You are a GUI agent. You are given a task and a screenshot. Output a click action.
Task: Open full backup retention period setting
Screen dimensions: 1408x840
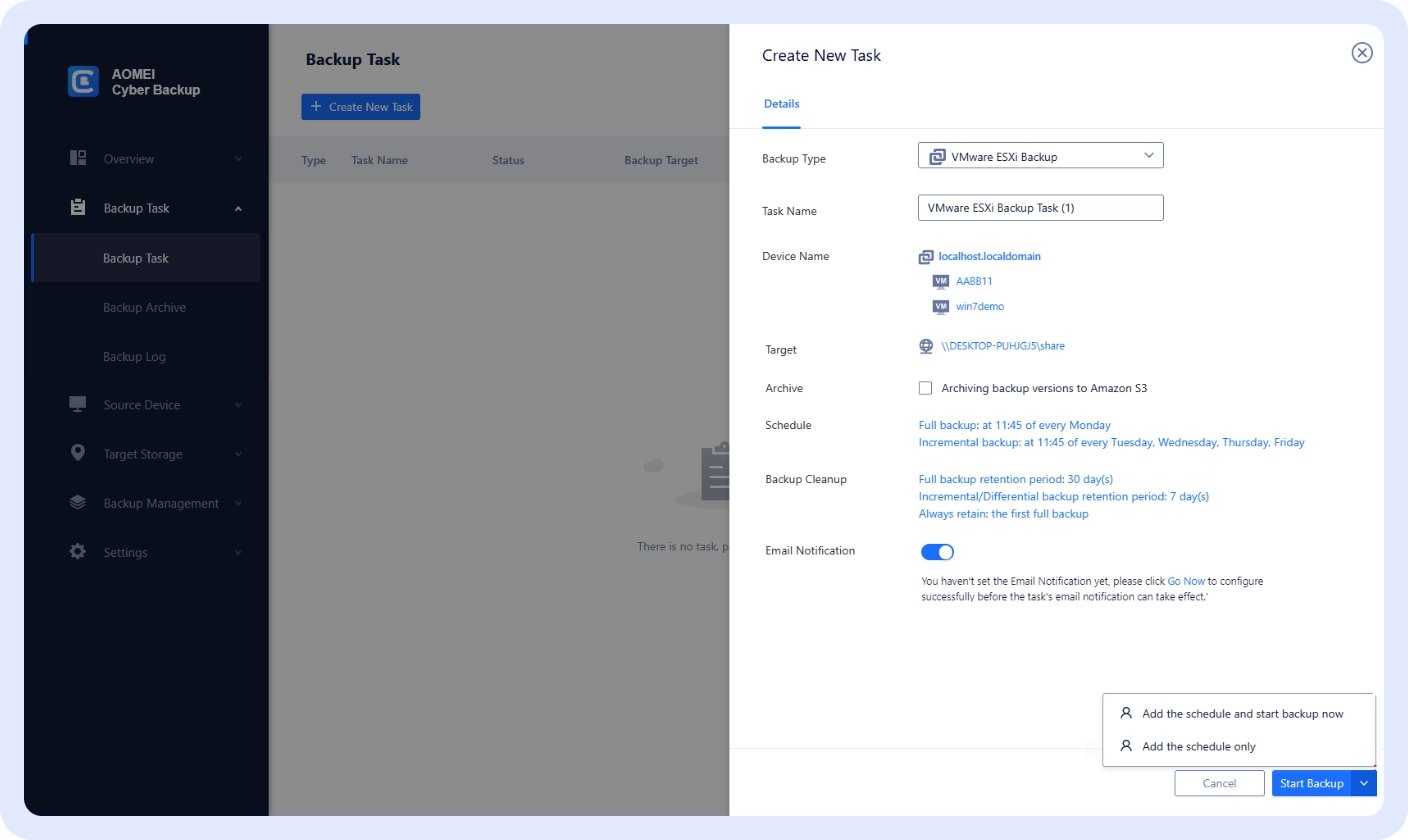(1016, 479)
